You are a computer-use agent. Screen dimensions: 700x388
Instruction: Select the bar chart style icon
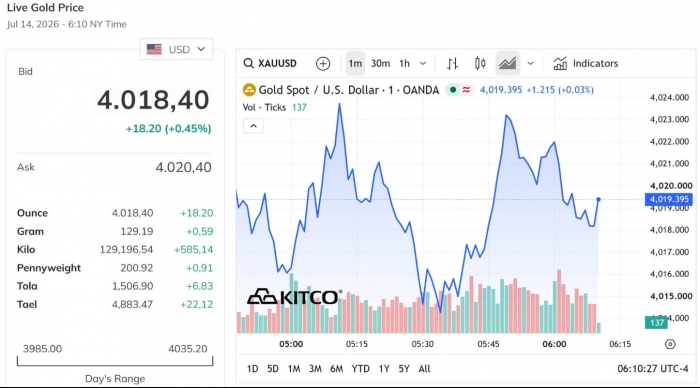click(452, 63)
